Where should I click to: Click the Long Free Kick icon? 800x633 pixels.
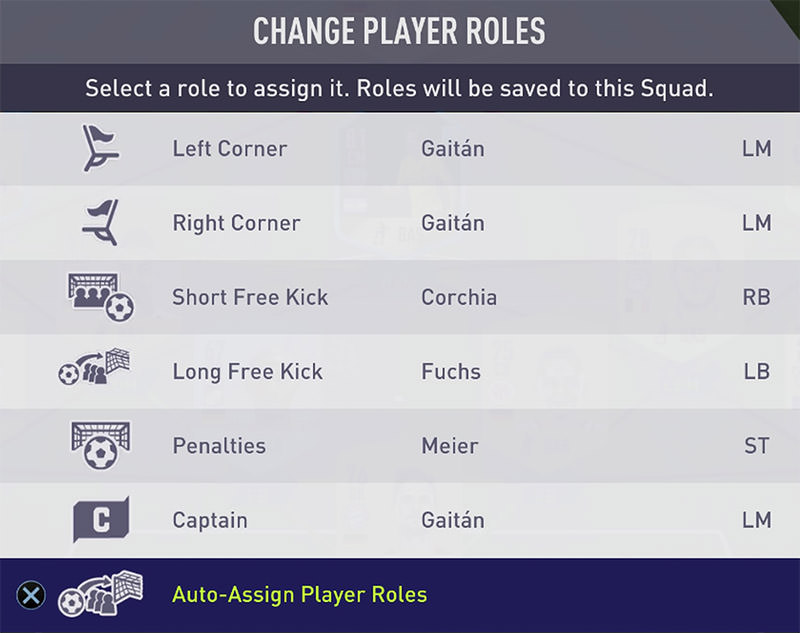(x=95, y=370)
